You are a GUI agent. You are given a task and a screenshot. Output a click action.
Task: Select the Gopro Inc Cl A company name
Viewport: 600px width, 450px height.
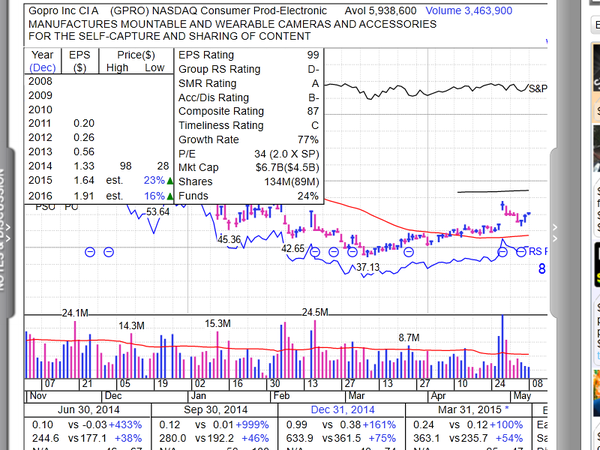[63, 11]
